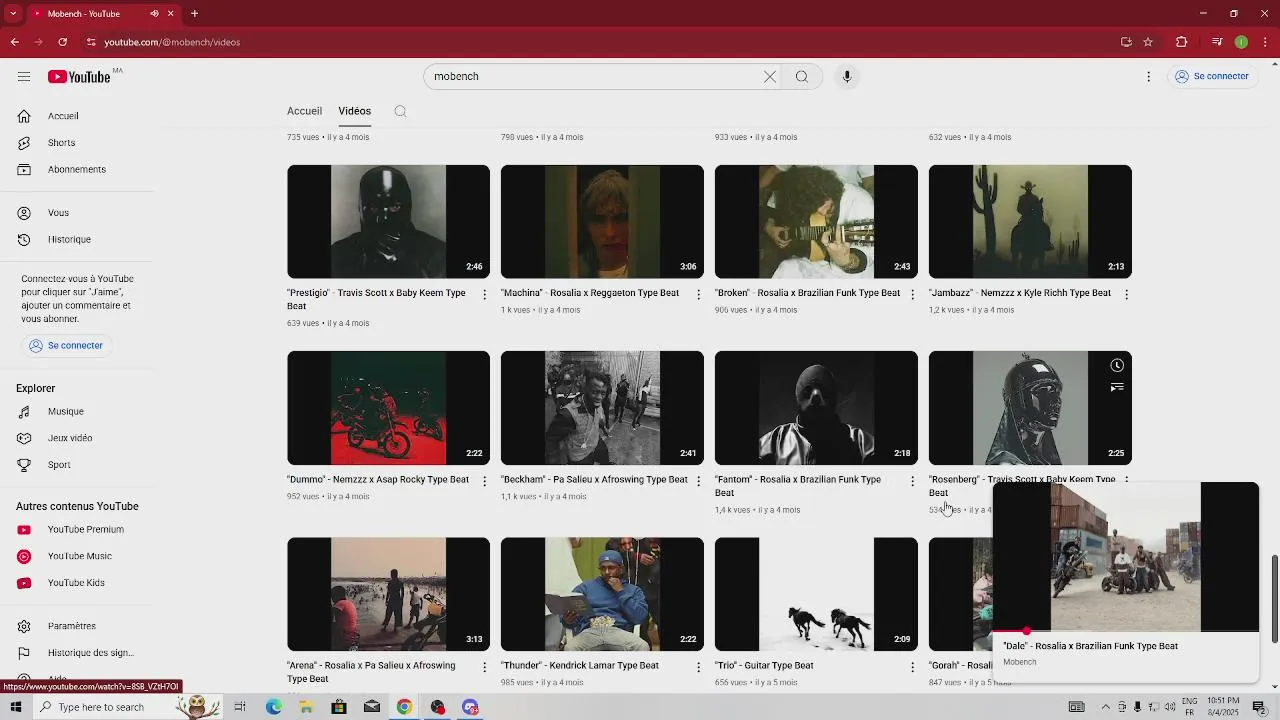The height and width of the screenshot is (720, 1280).
Task: Click the magnifier search button
Action: [802, 76]
